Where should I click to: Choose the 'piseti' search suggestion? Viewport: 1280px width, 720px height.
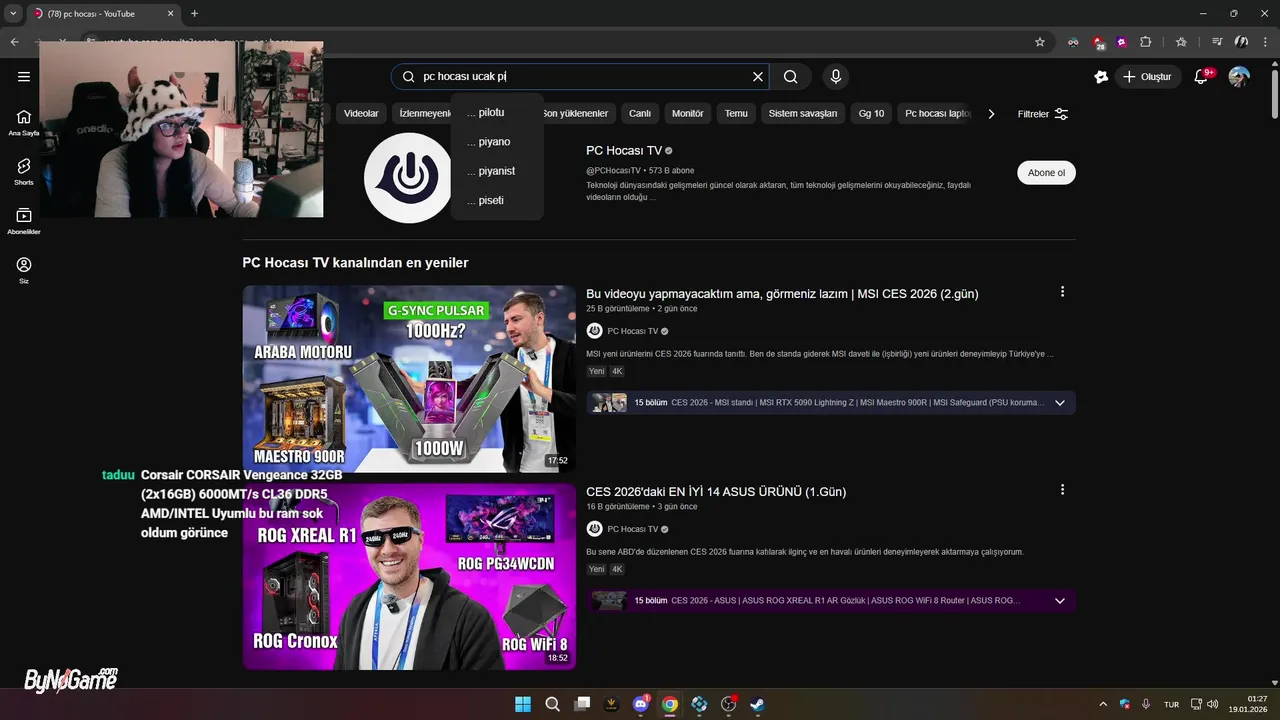coord(497,200)
